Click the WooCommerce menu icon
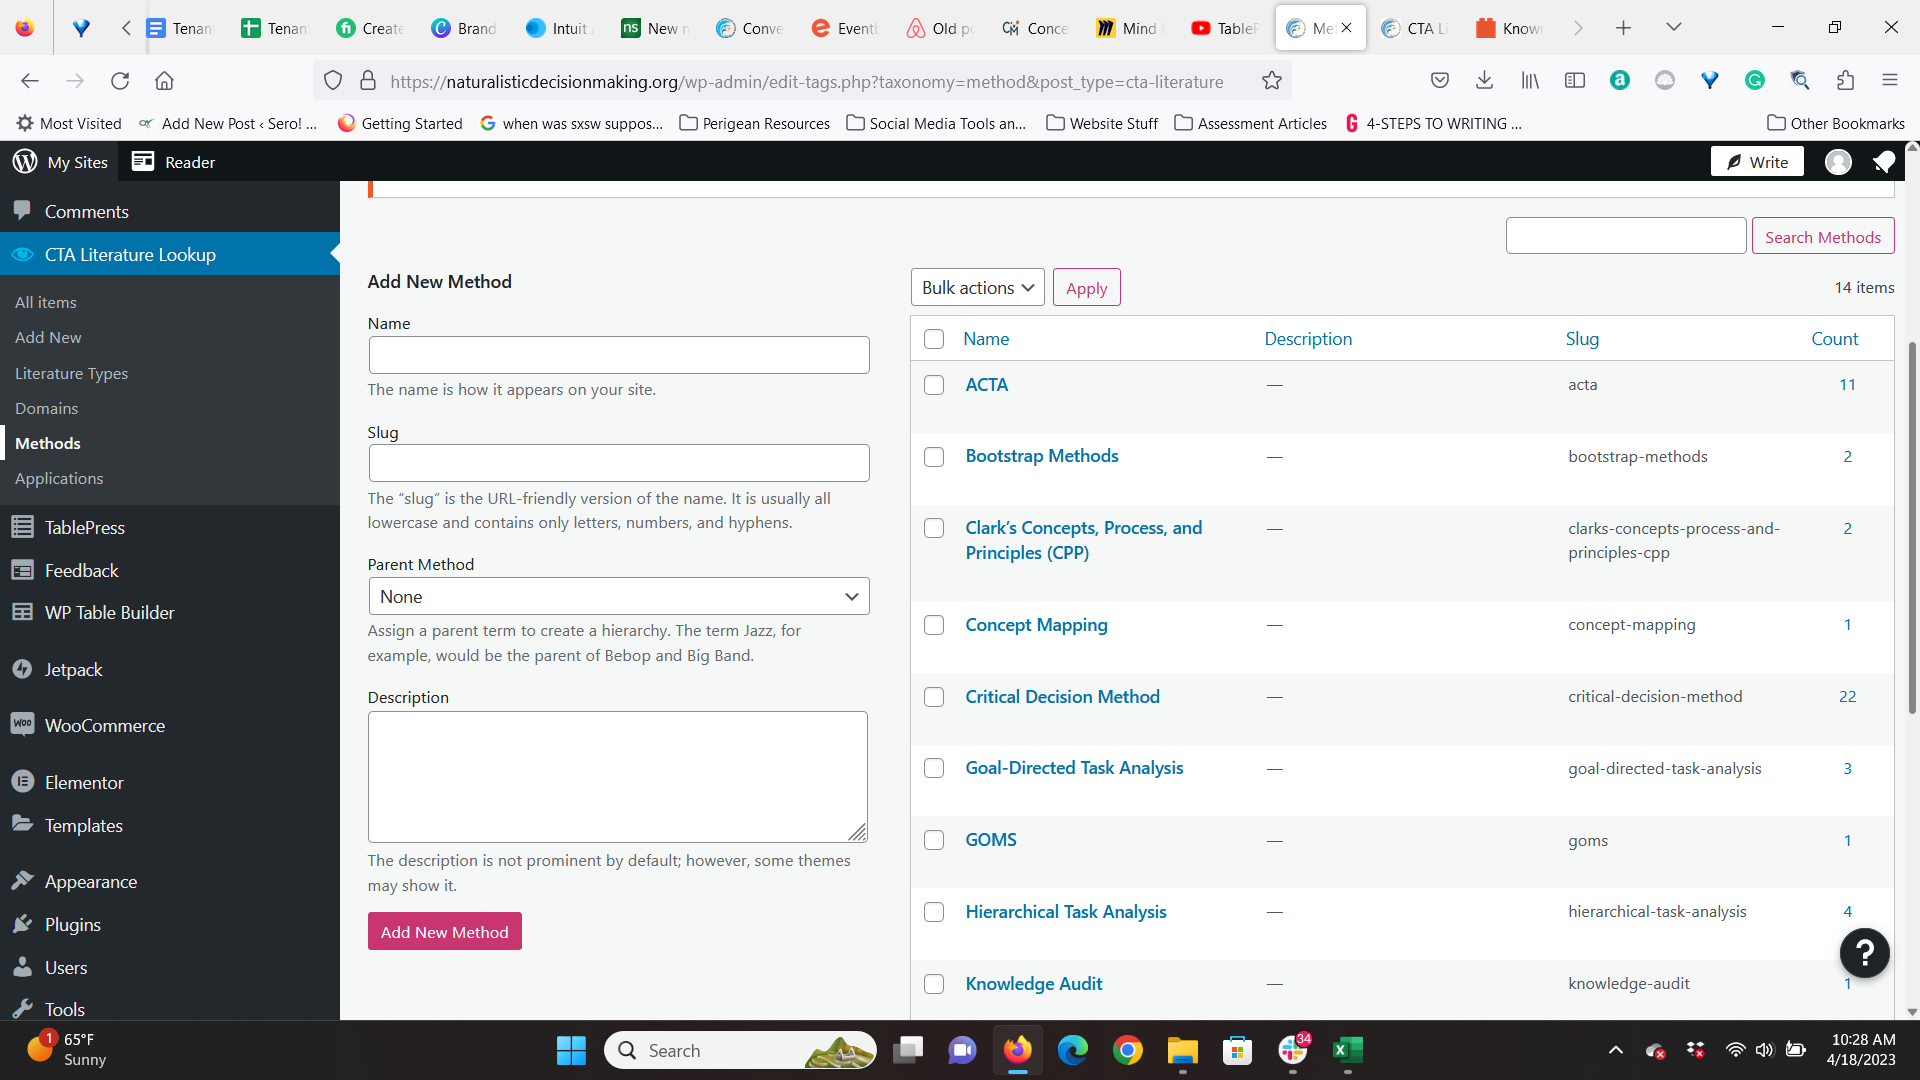1920x1080 pixels. click(x=22, y=725)
